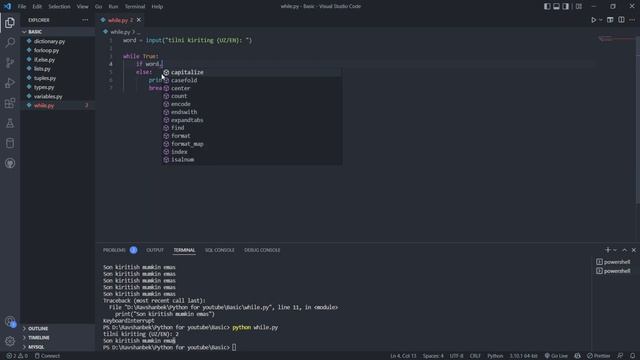Screen dimensions: 640x360
Task: Click the errors and warnings status item
Action: [17, 356]
